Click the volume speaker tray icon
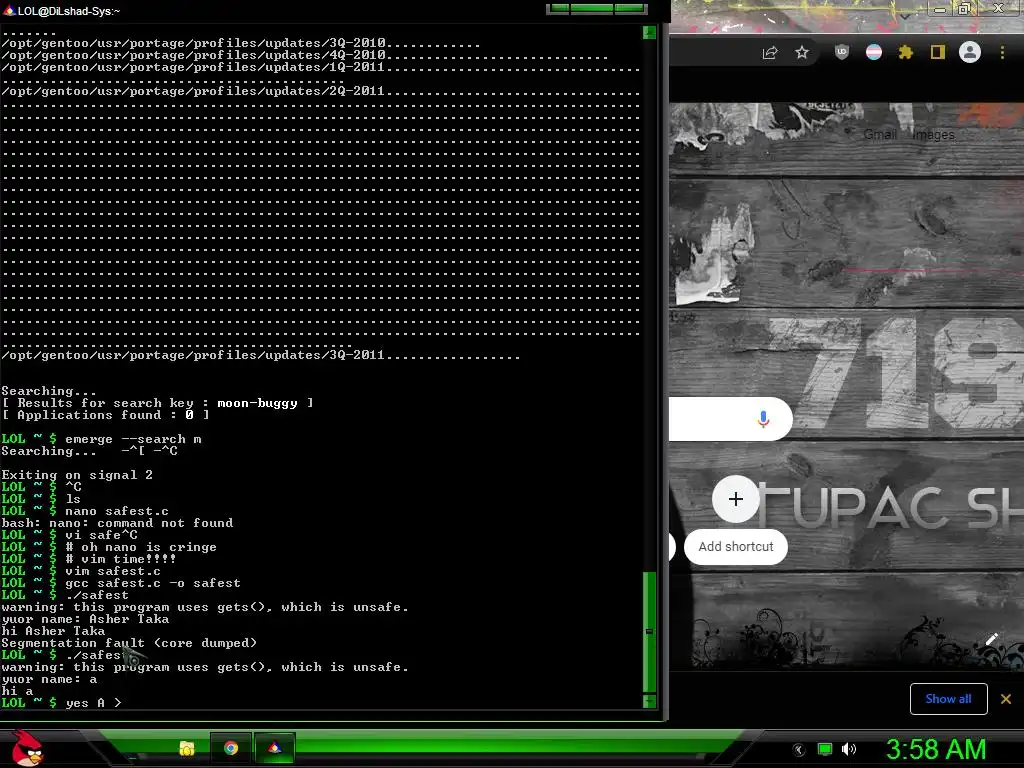1024x768 pixels. (849, 749)
